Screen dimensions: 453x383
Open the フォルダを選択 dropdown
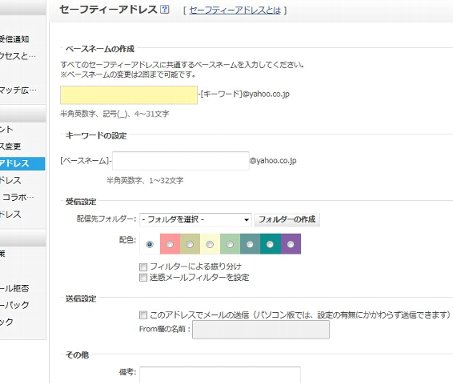195,220
